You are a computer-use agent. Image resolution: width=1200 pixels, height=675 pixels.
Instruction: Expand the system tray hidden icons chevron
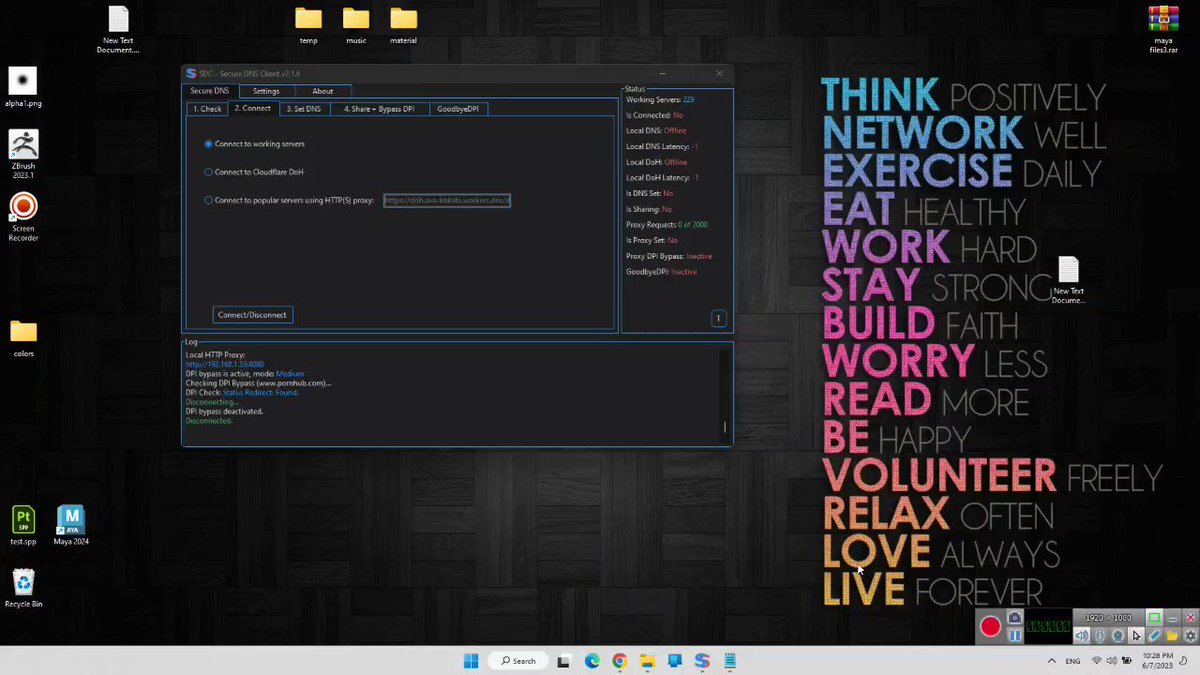tap(1052, 661)
